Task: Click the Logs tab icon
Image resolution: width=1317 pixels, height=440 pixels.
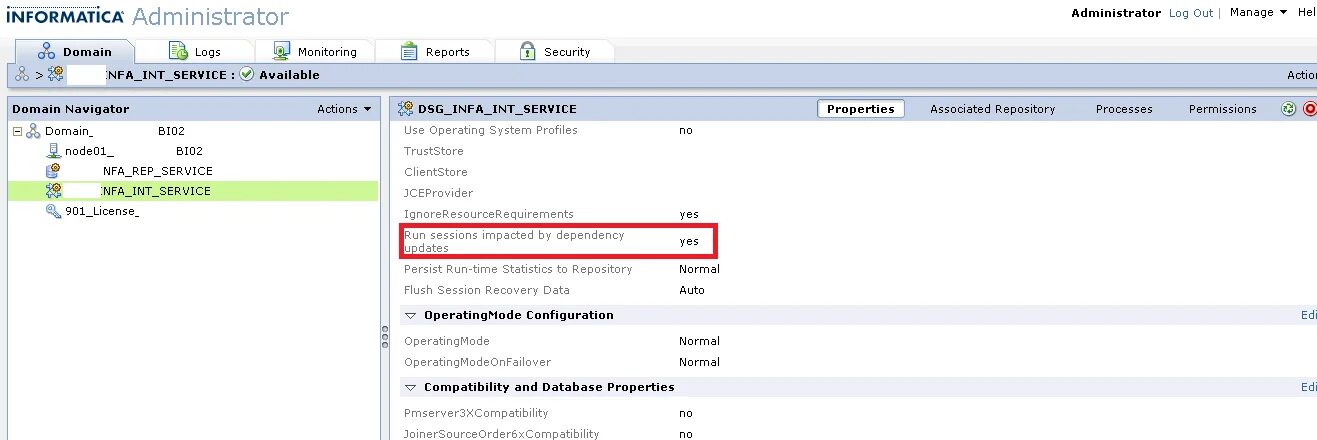Action: click(178, 51)
